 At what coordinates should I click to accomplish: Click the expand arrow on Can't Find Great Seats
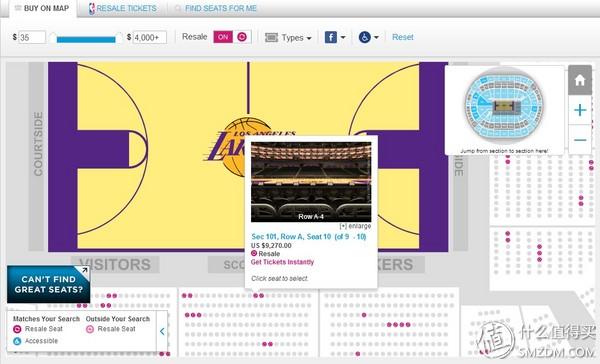[x=84, y=270]
